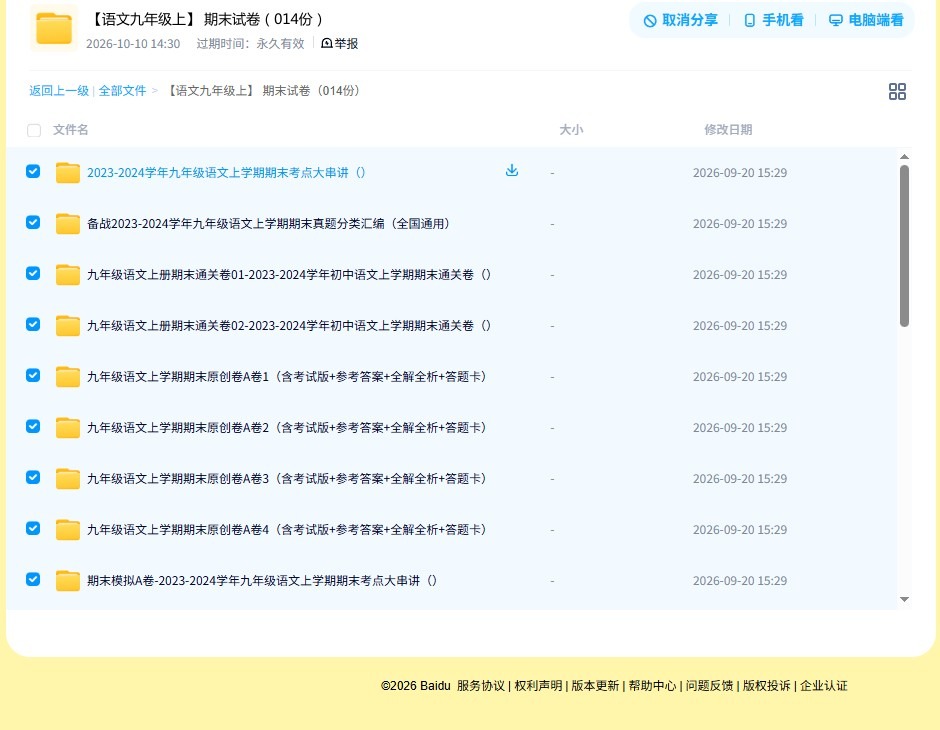Click the share title 【语文九年级上】期末试卷

point(206,19)
